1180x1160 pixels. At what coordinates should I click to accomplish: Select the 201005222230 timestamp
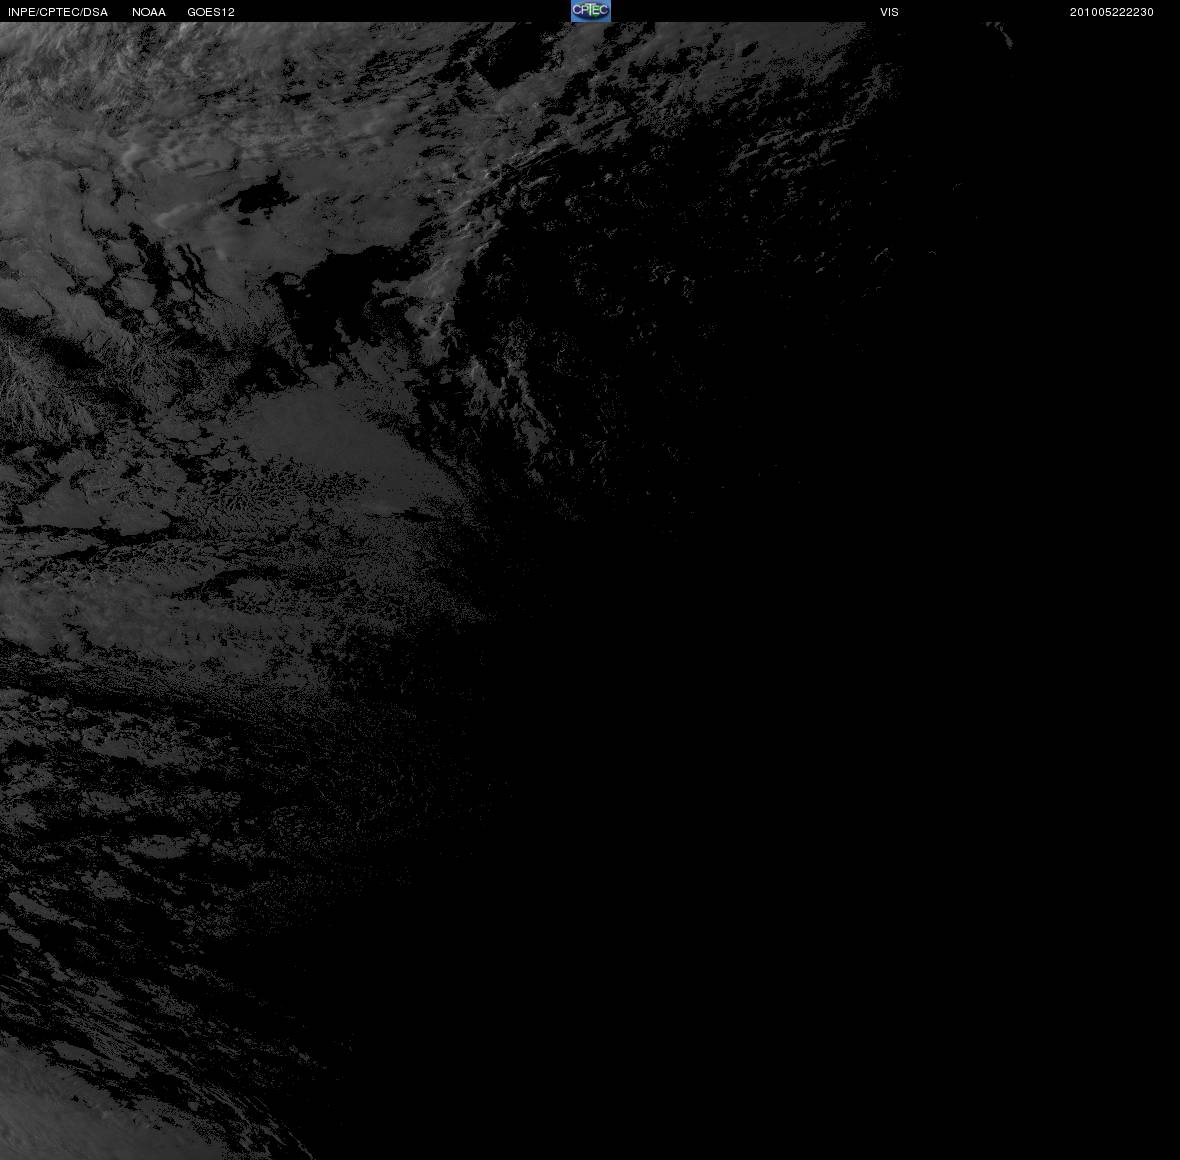[x=1112, y=12]
